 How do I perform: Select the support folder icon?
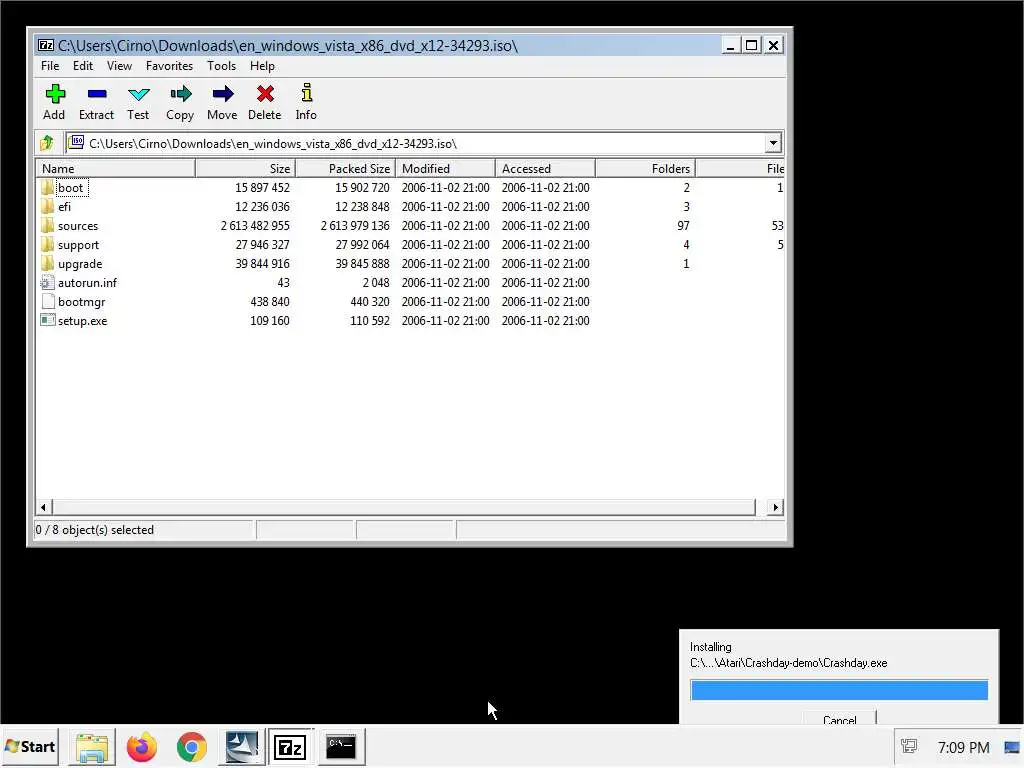(47, 245)
